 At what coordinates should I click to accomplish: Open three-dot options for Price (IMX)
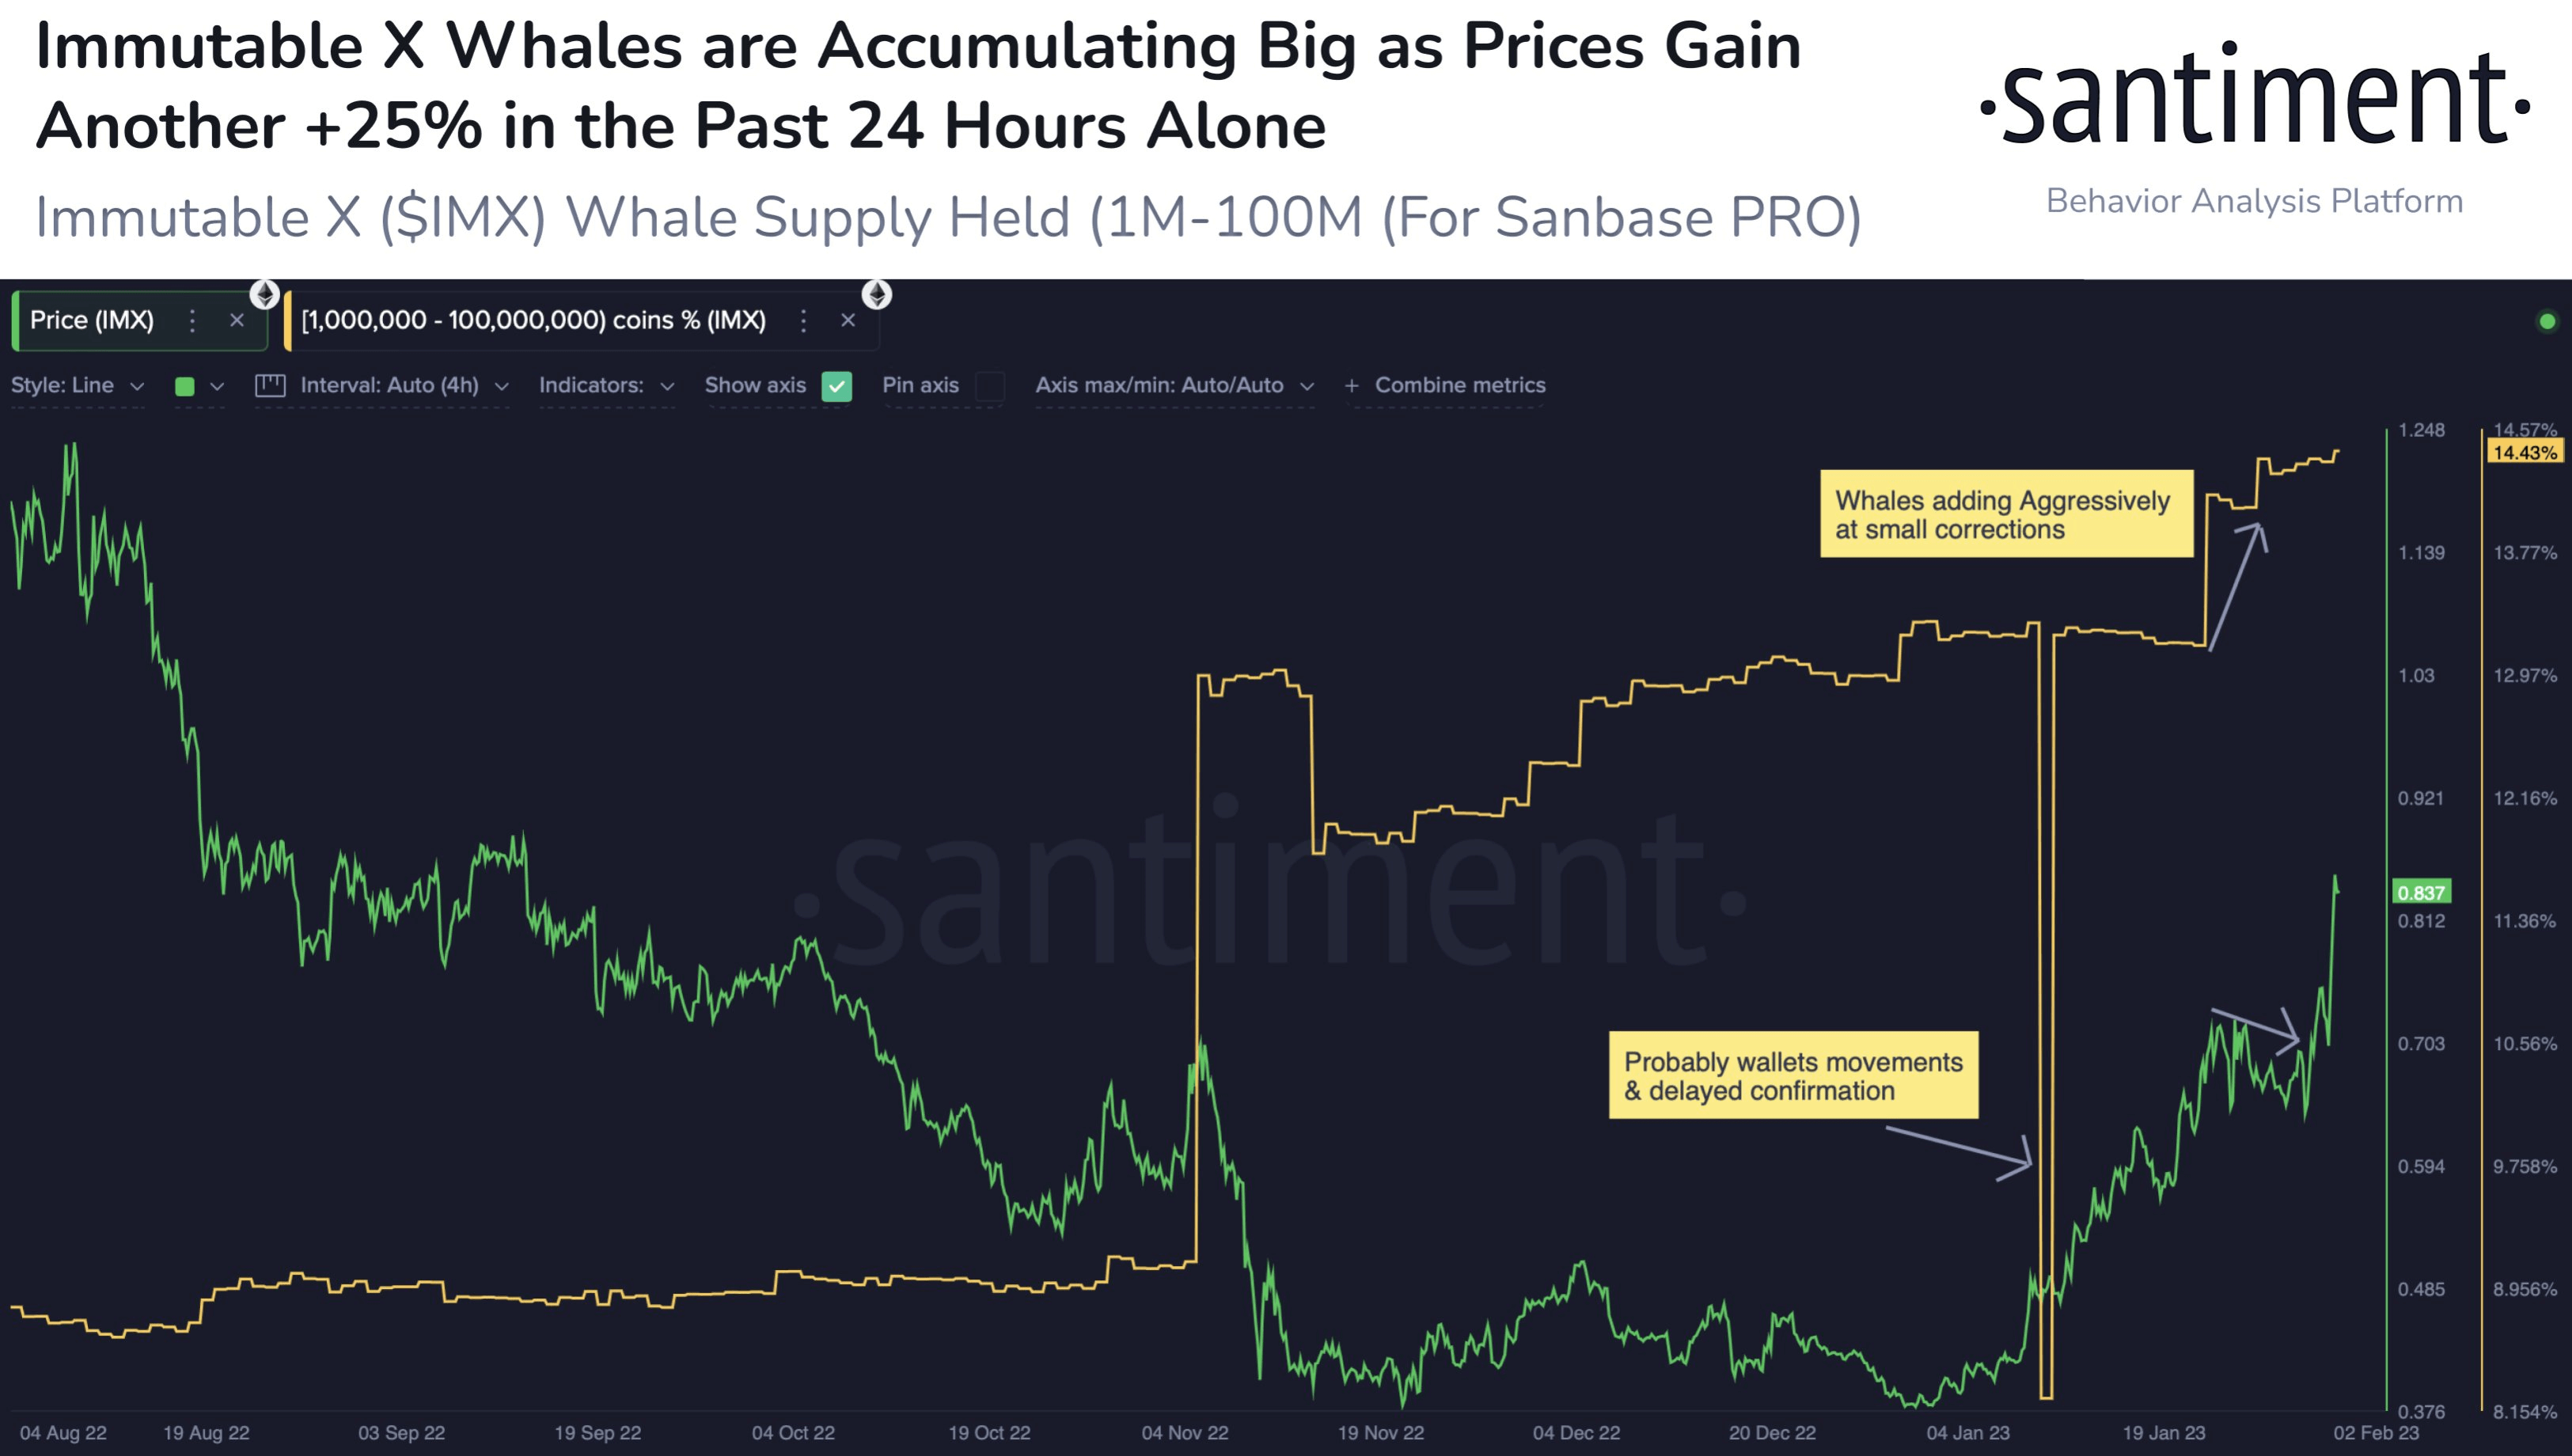(192, 320)
